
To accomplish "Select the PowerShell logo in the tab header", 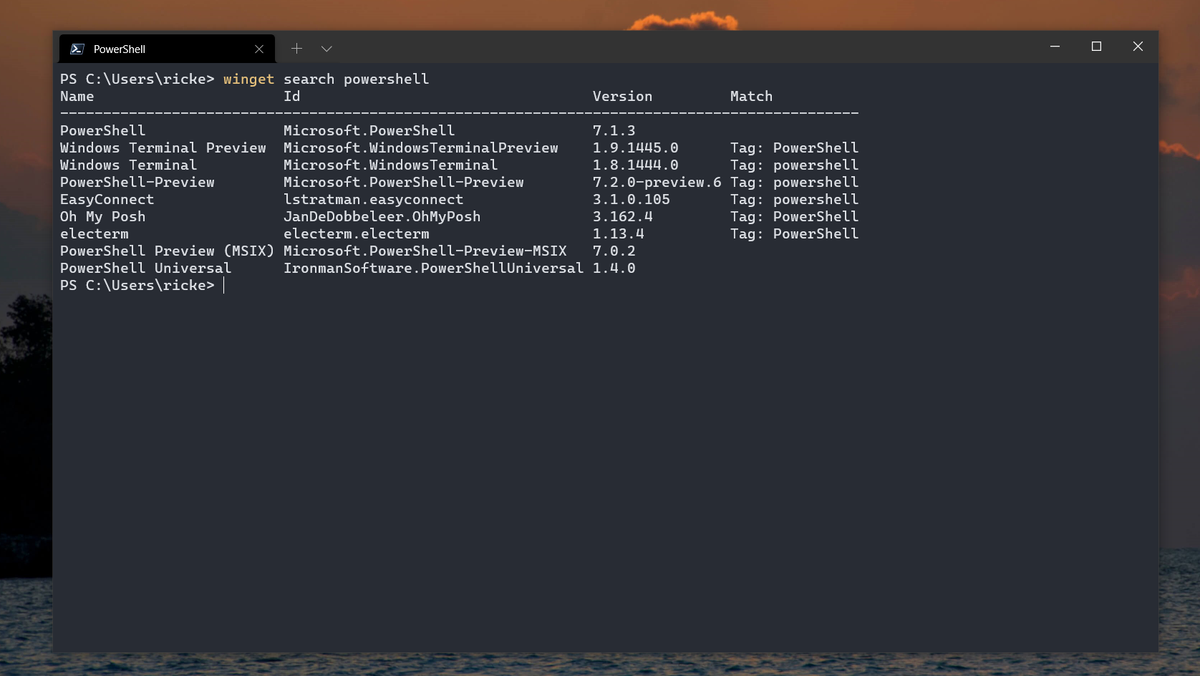I will coord(75,48).
